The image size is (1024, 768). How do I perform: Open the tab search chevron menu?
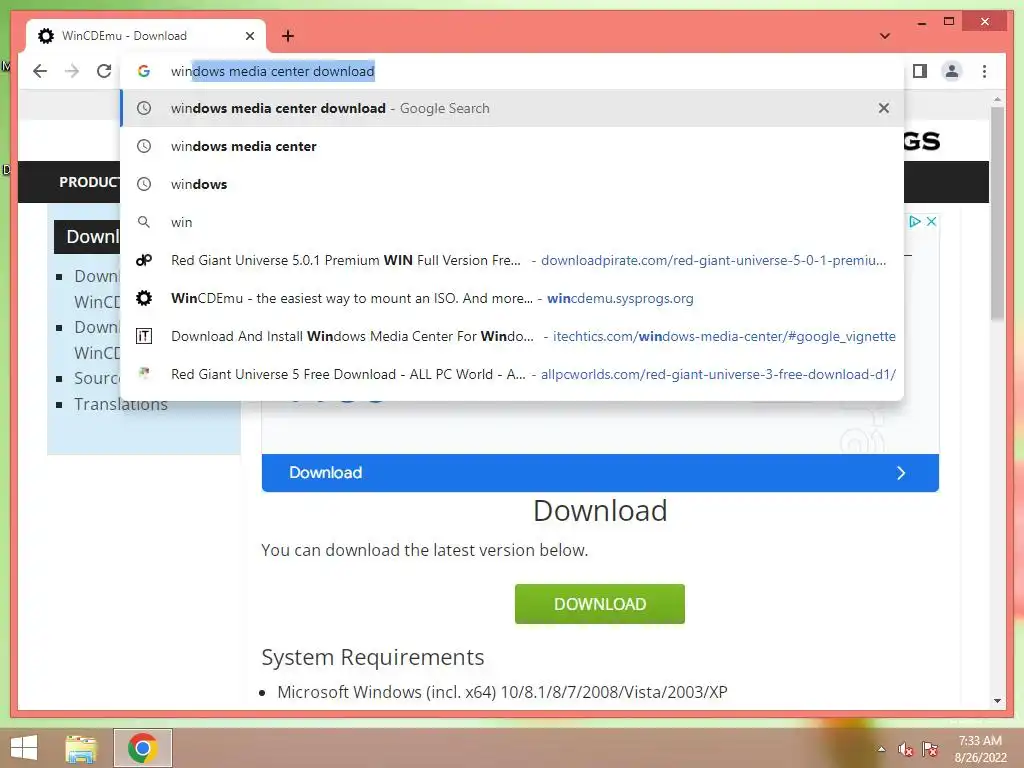(x=885, y=36)
